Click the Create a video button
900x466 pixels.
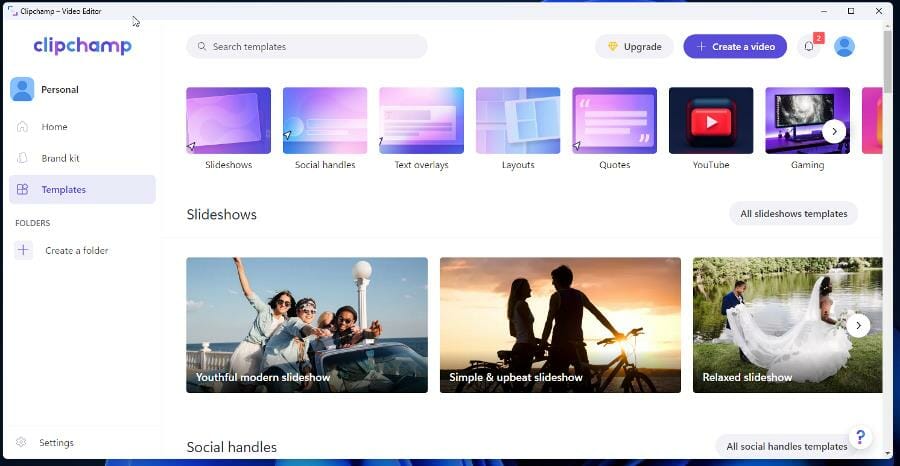[735, 46]
